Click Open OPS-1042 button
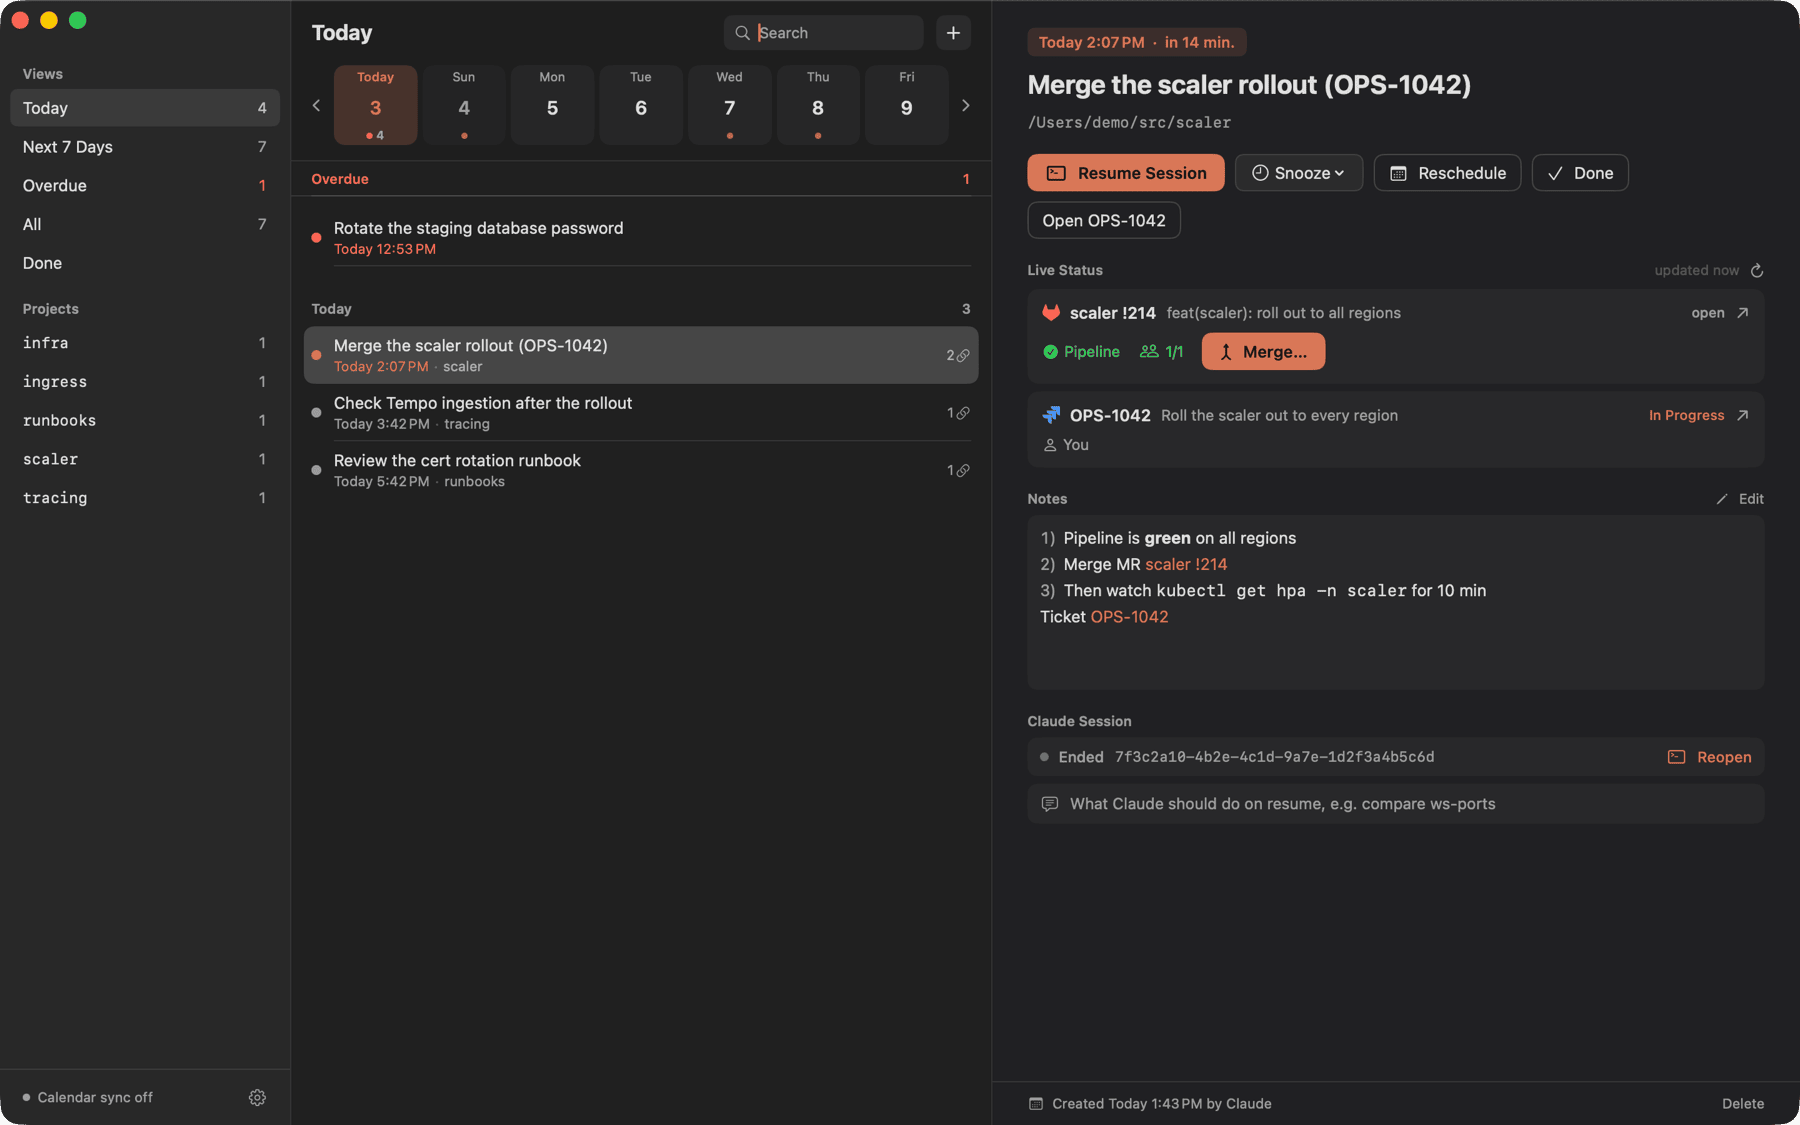1800x1125 pixels. click(x=1104, y=221)
